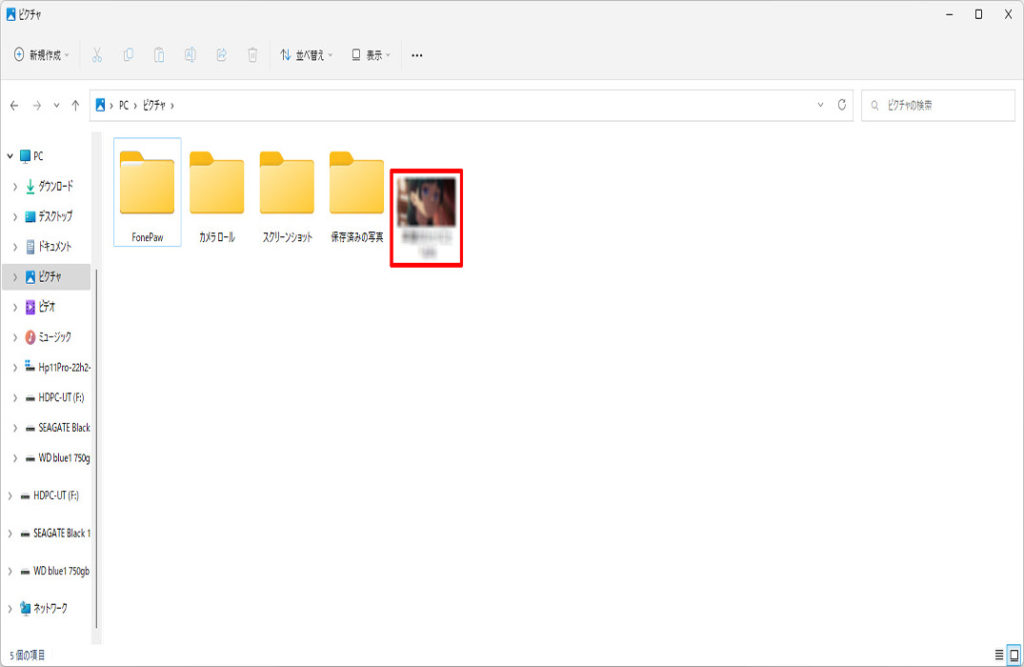Viewport: 1024px width, 667px height.
Task: Select the blurred image file thumbnail
Action: [426, 202]
